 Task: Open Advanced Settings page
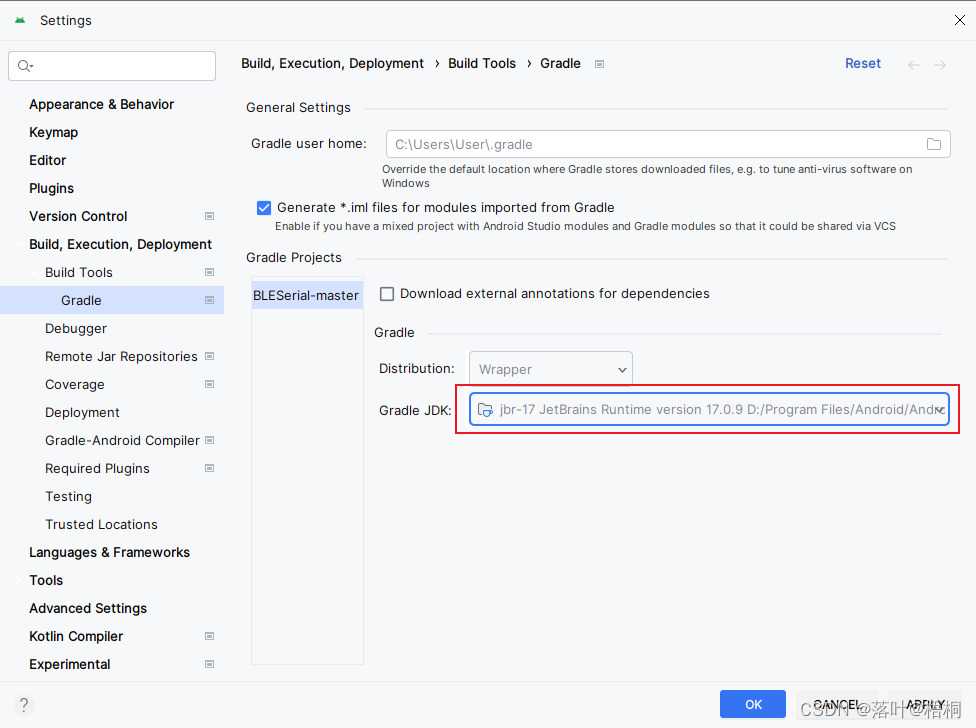(88, 609)
